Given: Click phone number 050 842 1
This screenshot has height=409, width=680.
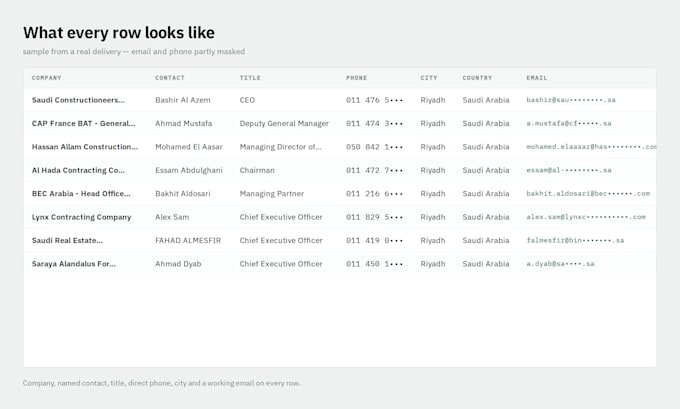Looking at the screenshot, I should [374, 147].
